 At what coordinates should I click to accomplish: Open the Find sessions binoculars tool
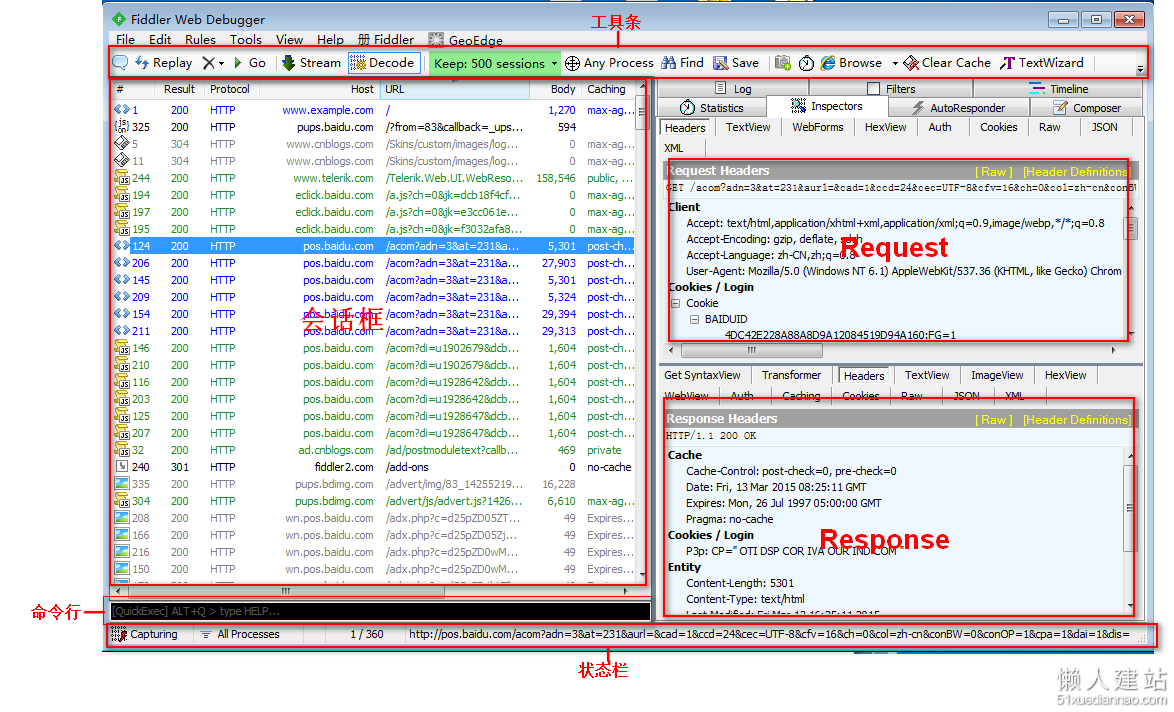point(683,63)
